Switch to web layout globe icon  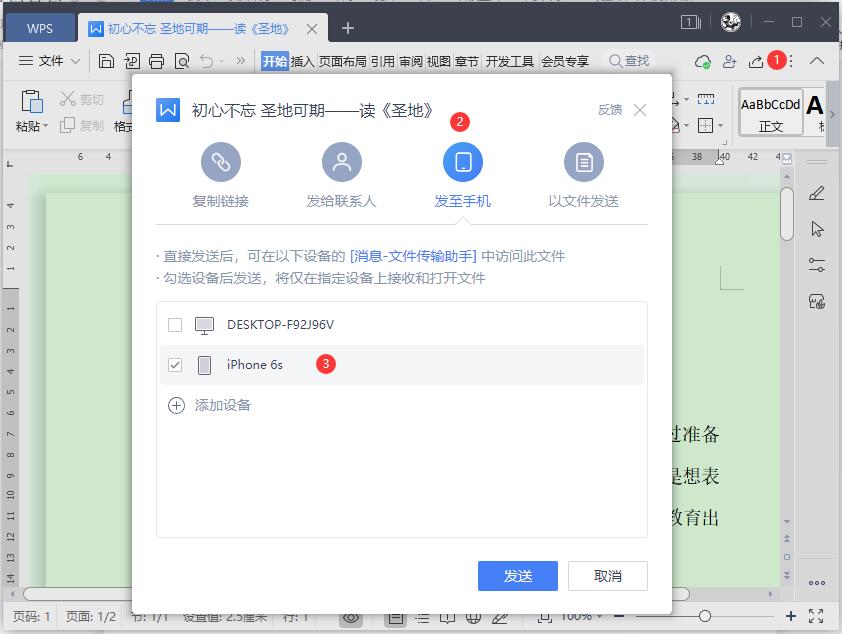coord(473,618)
